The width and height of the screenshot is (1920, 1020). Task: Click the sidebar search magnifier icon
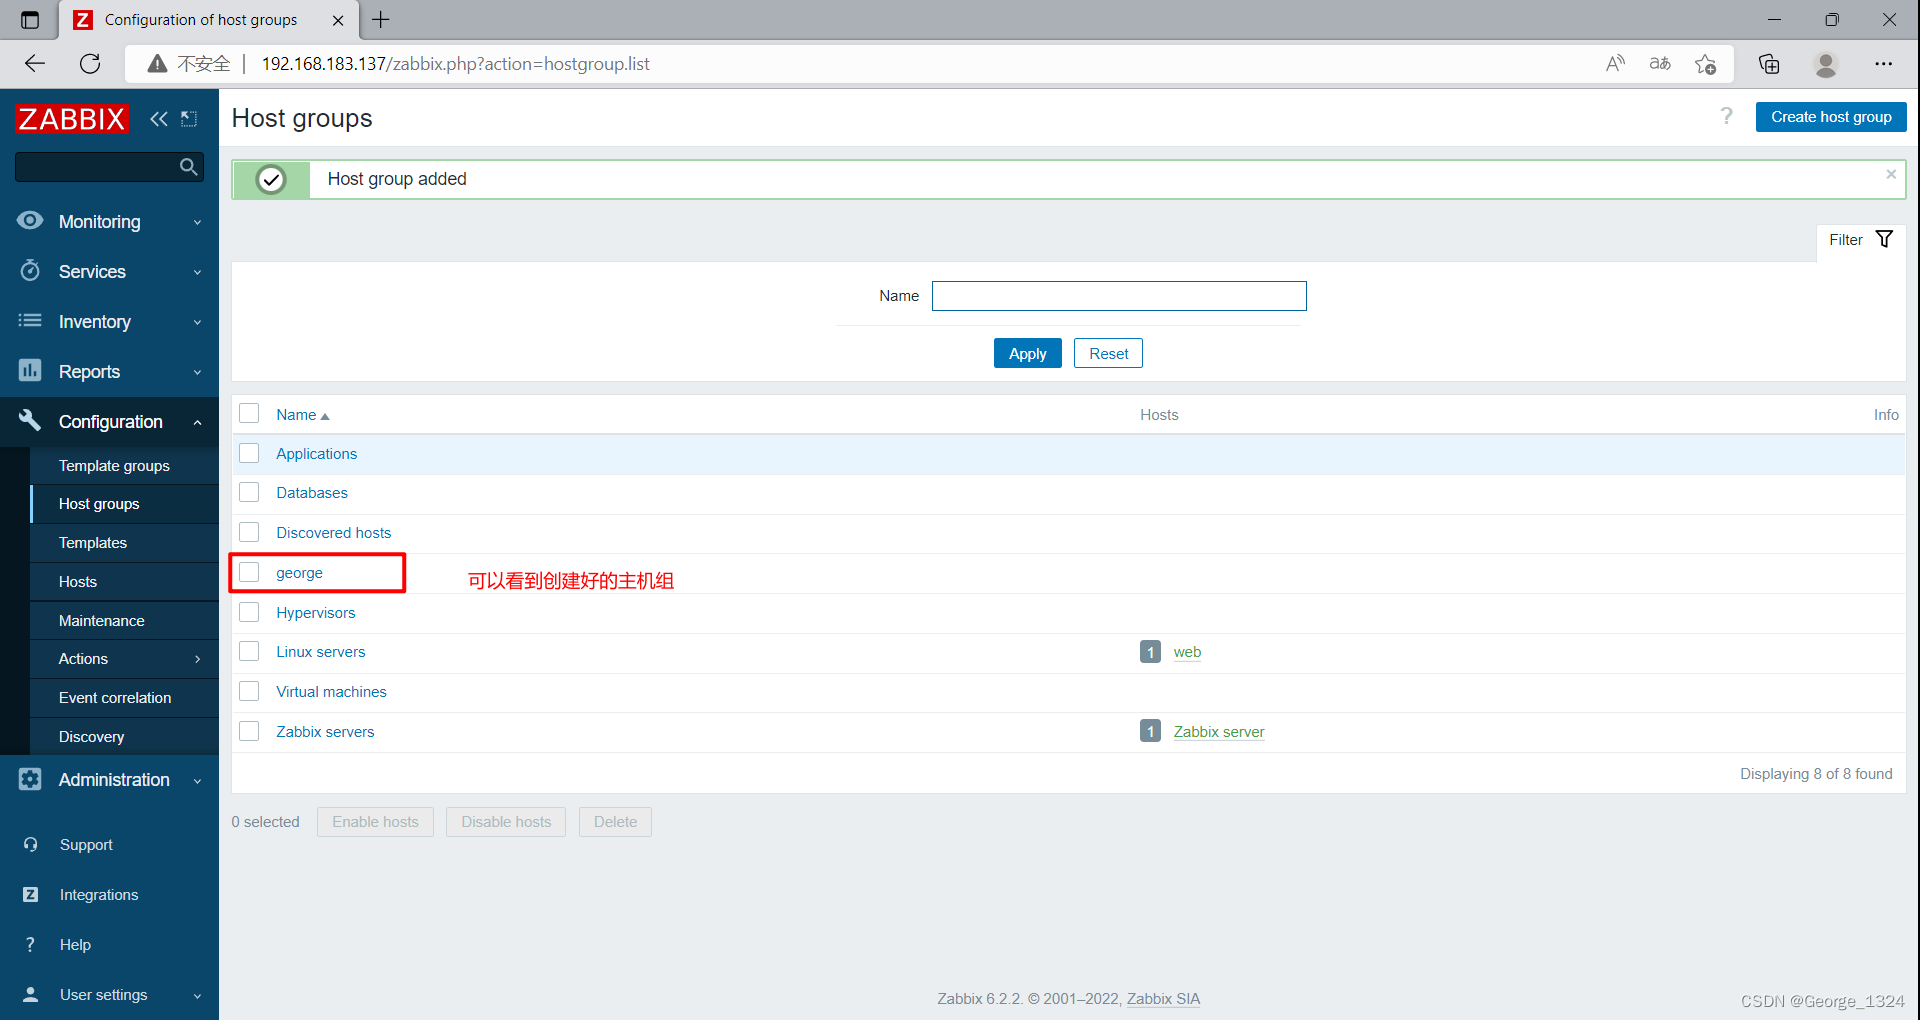pos(188,167)
